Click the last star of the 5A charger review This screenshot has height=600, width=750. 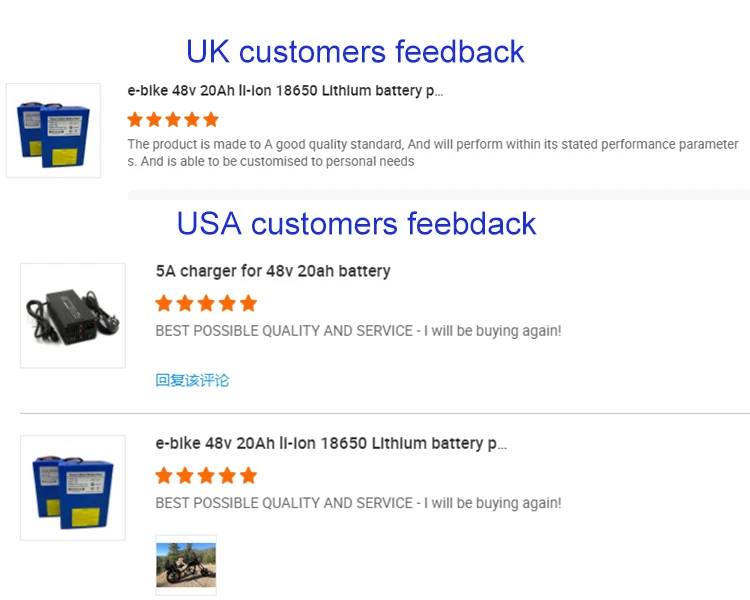click(x=249, y=303)
